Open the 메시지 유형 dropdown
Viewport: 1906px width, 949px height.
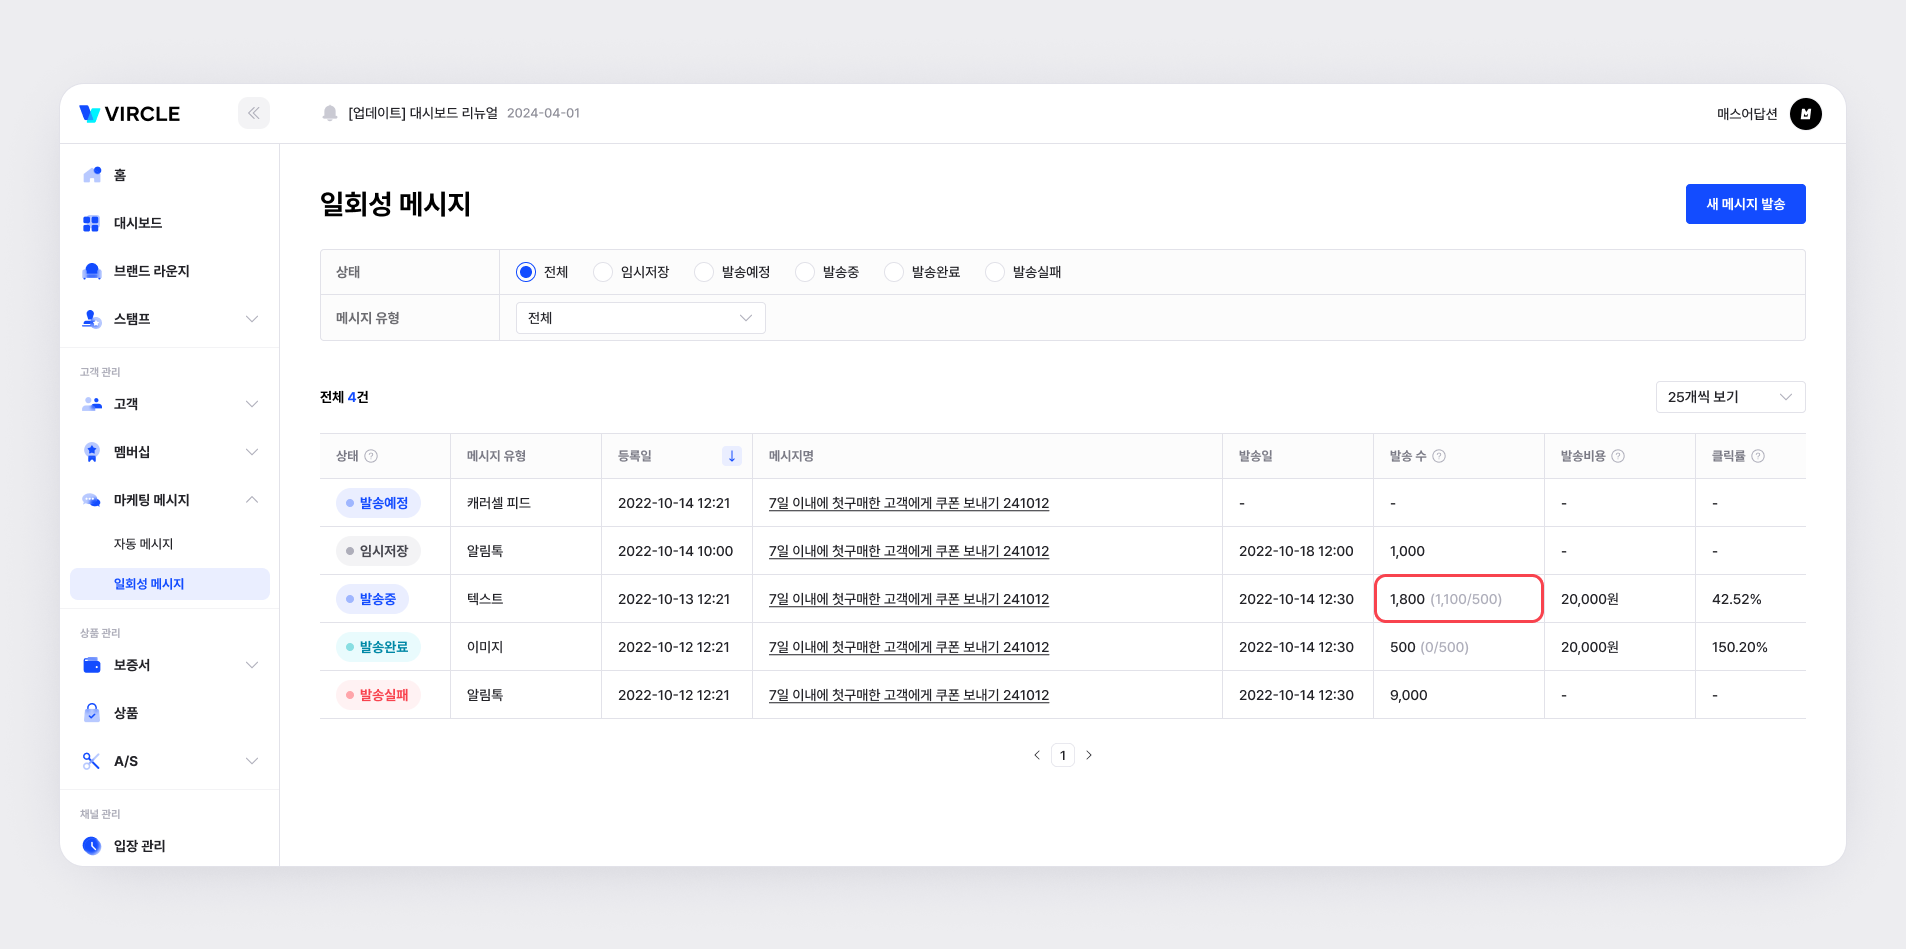(x=640, y=318)
